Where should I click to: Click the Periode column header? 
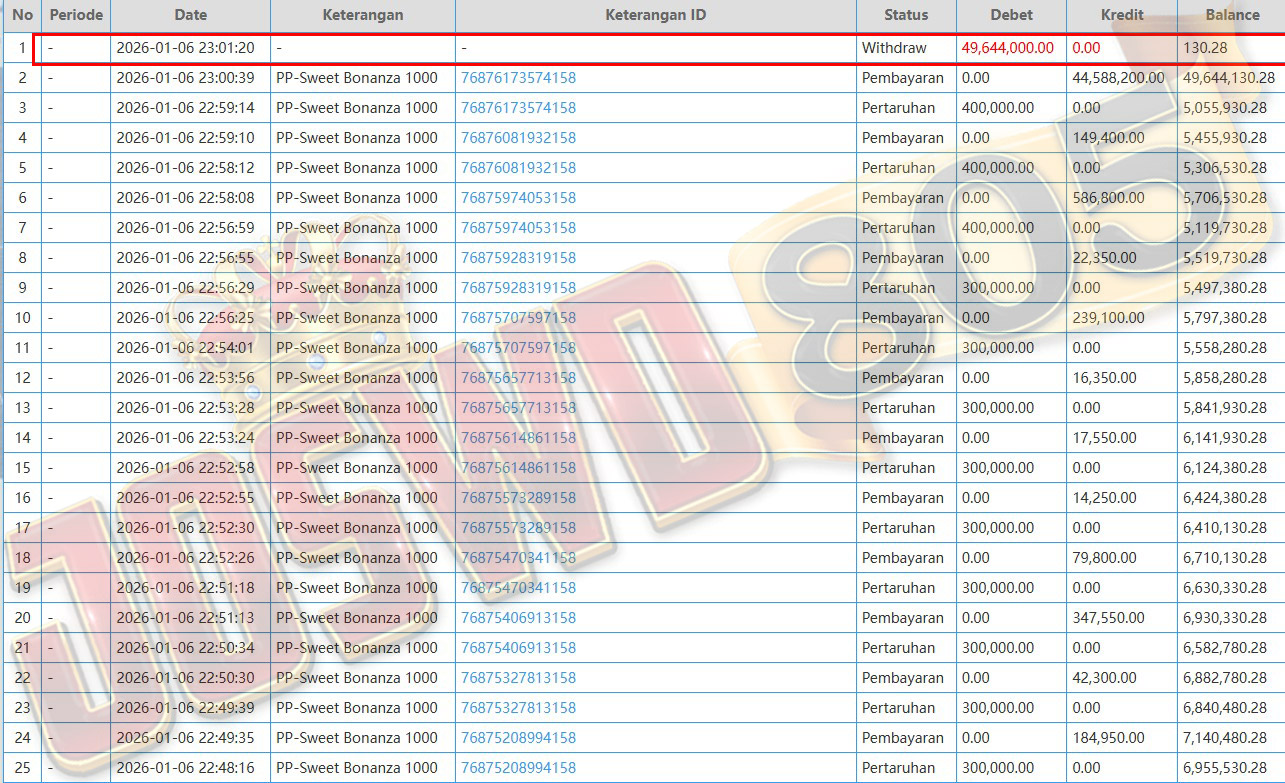(76, 15)
